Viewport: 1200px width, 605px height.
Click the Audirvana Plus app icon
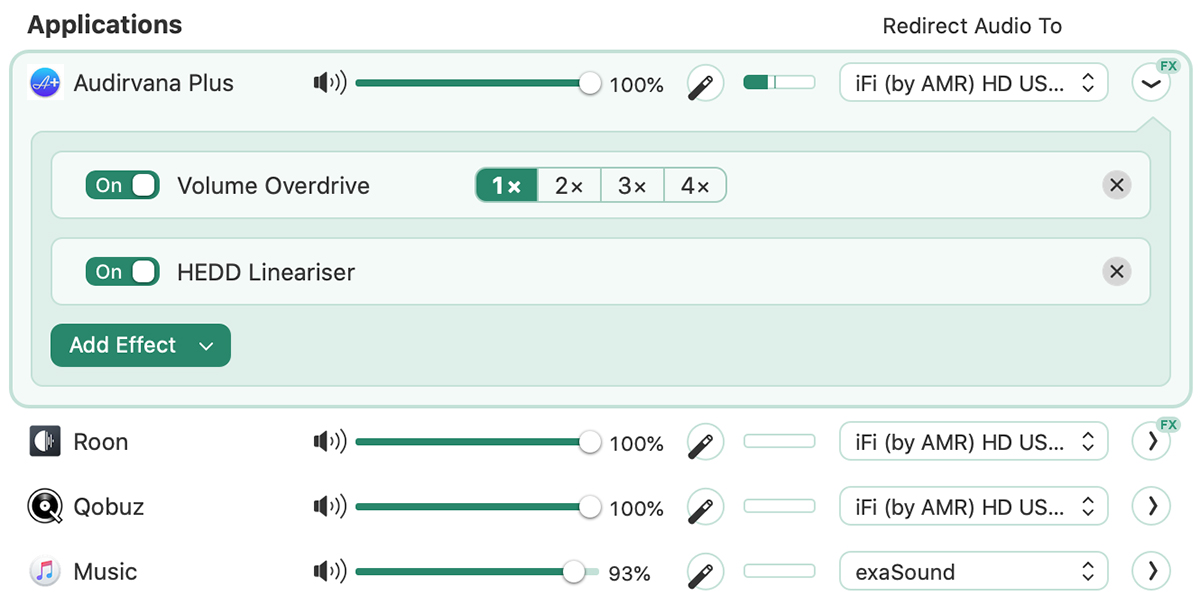[45, 83]
